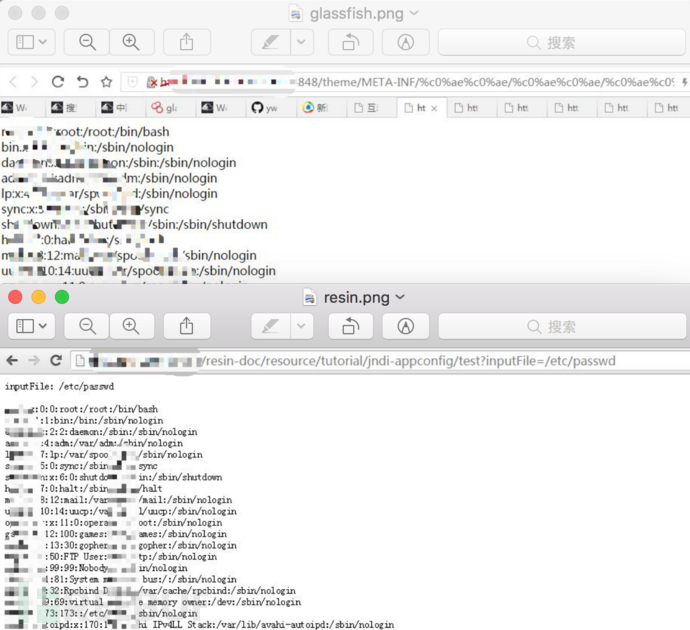Screen dimensions: 690x630
Task: Show markup toolbar in resin.png window
Action: [x=405, y=326]
